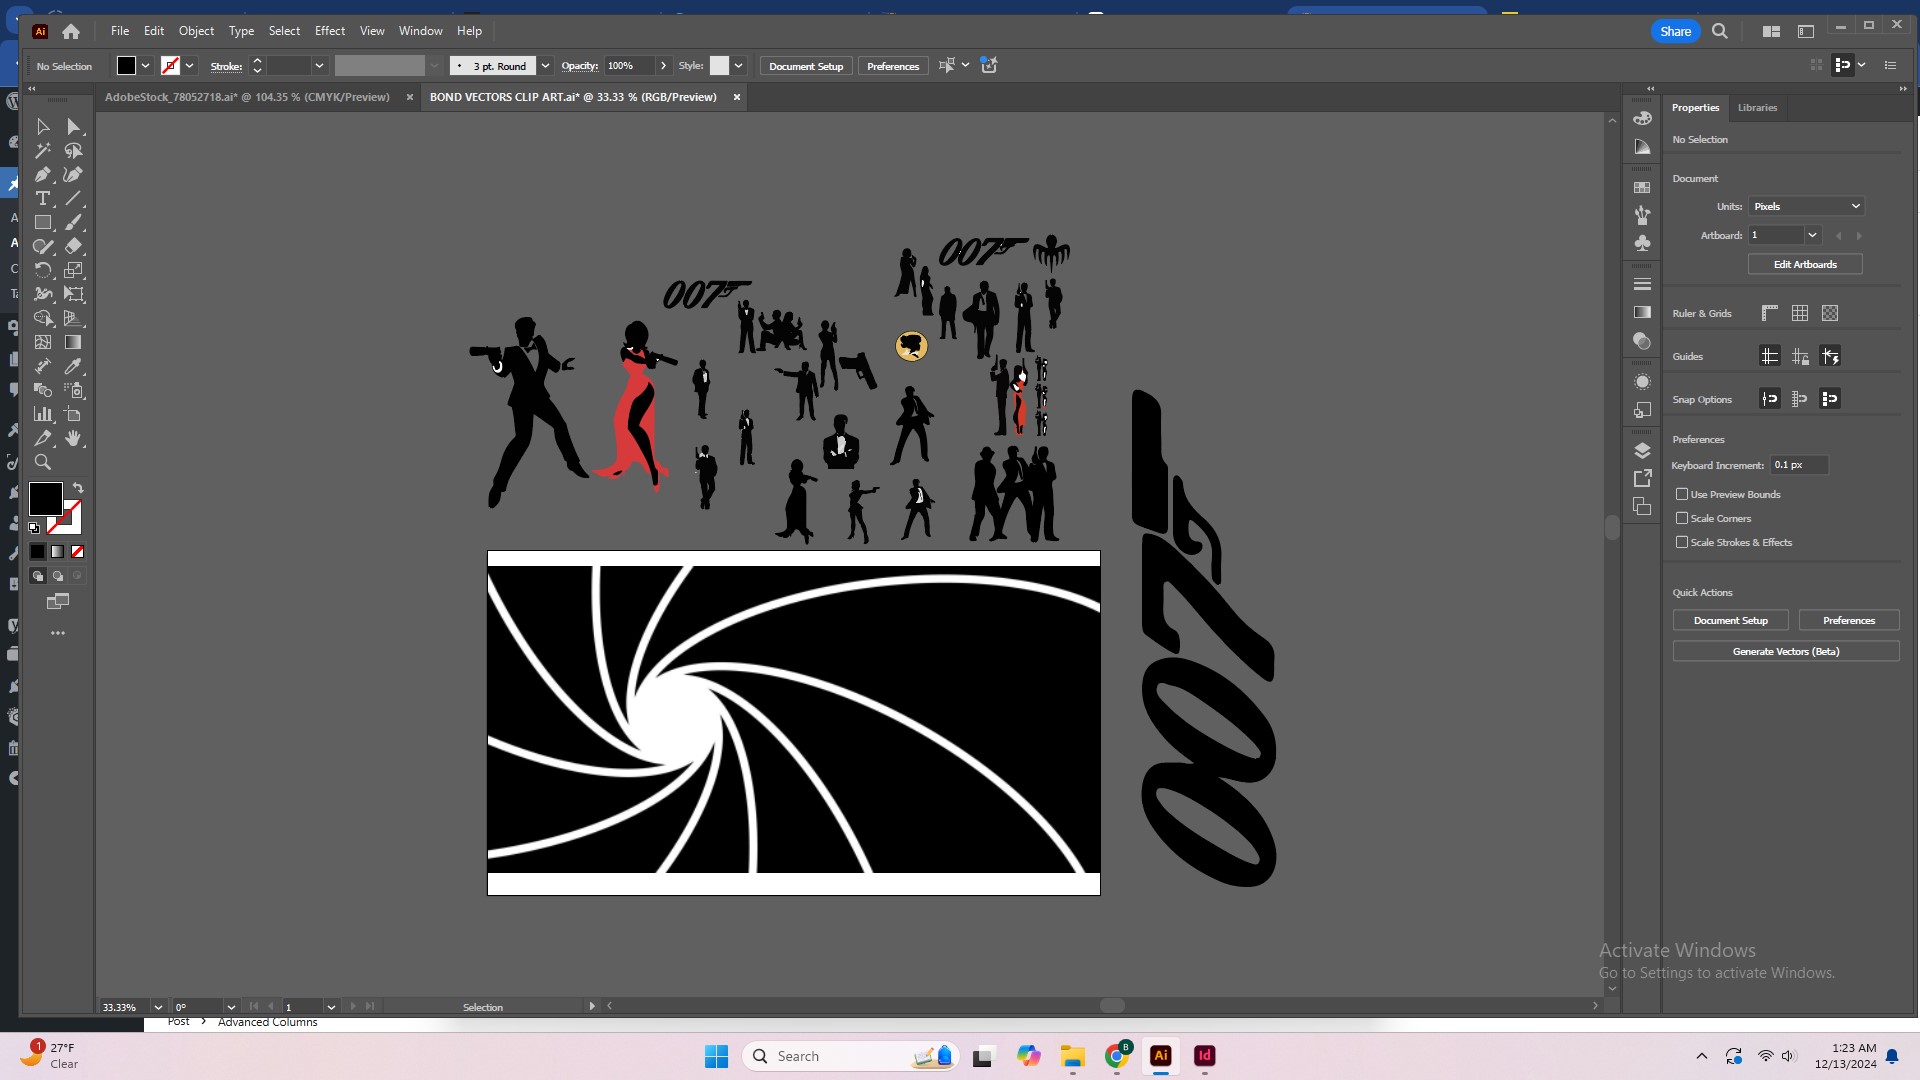Click the black fill color box in toolbar
The width and height of the screenshot is (1920, 1080).
pos(45,498)
